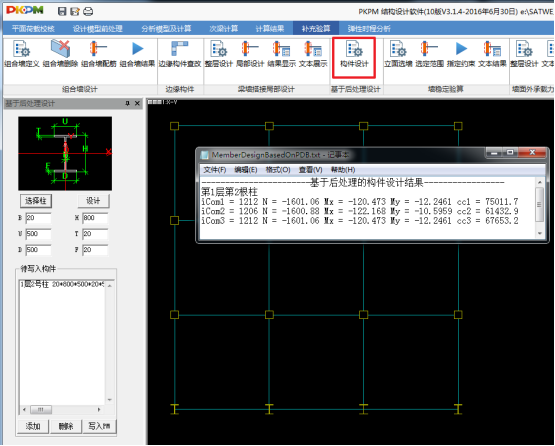Open Notepad 查看(V) menu
The height and width of the screenshot is (446, 555).
tap(310, 170)
